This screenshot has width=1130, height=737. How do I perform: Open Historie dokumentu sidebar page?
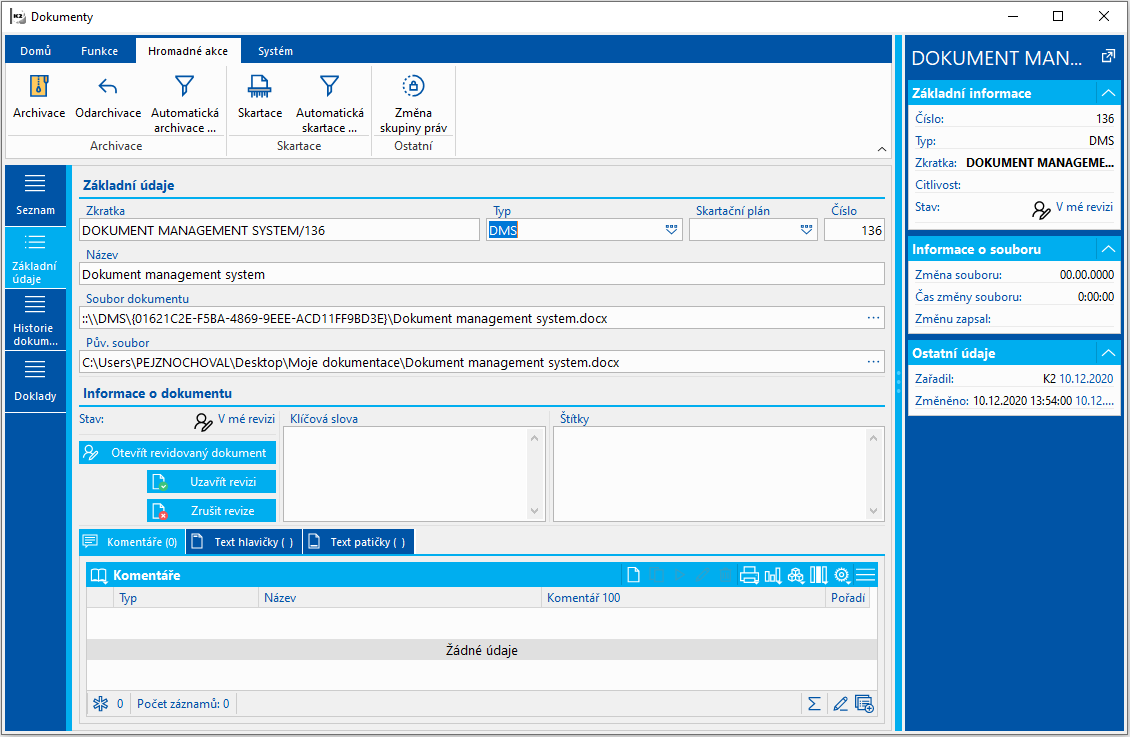pyautogui.click(x=35, y=320)
